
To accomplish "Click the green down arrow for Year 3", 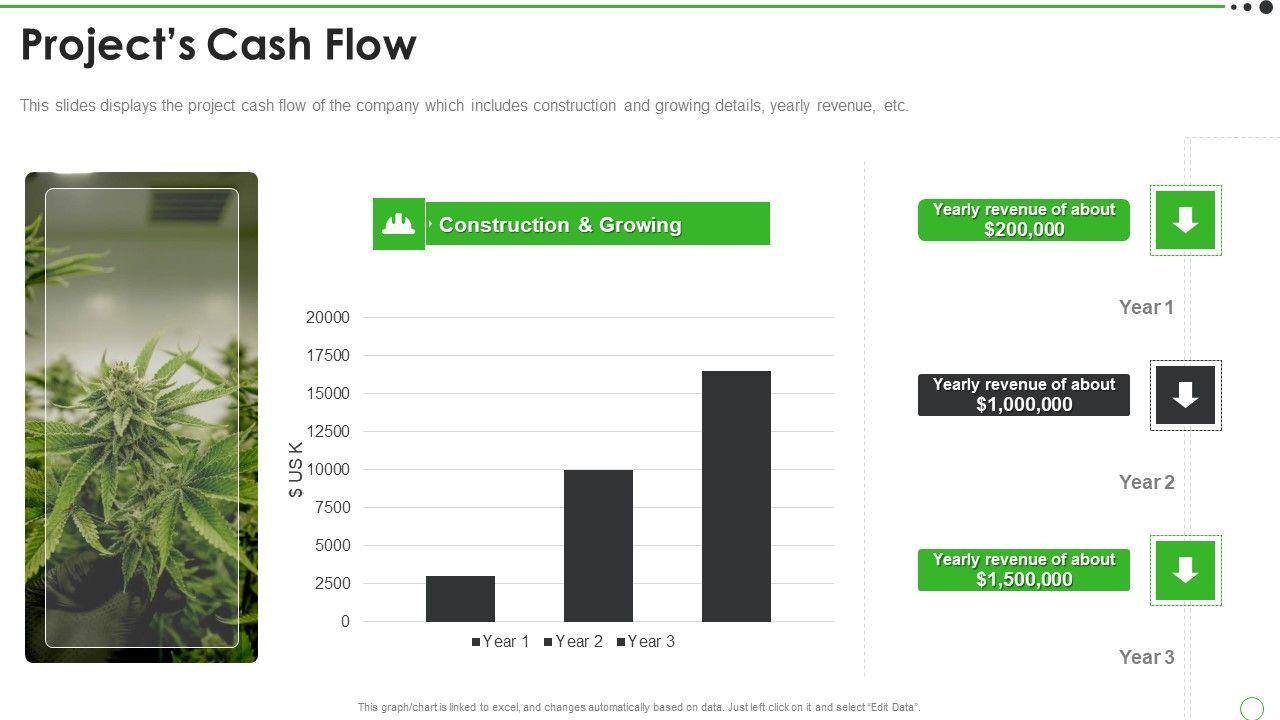I will [x=1185, y=570].
